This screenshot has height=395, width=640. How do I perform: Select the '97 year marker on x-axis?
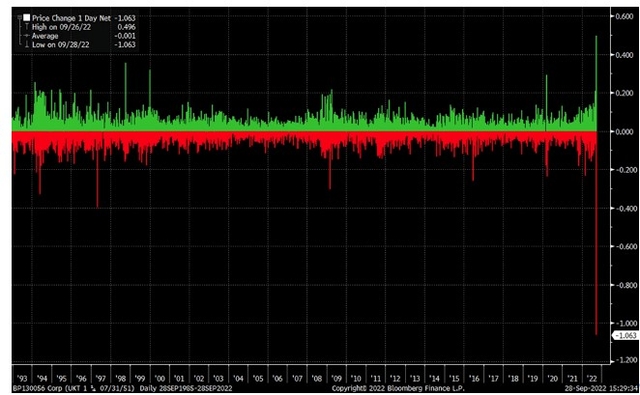[100, 378]
